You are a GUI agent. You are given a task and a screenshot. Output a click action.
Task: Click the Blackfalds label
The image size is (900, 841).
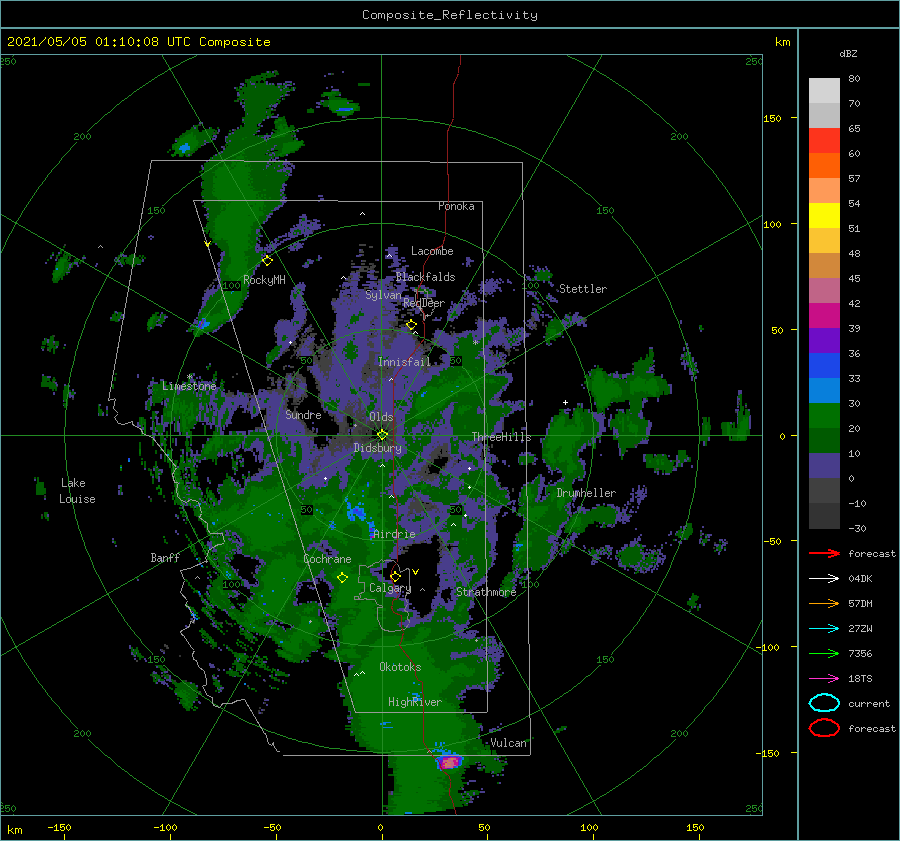click(x=425, y=277)
